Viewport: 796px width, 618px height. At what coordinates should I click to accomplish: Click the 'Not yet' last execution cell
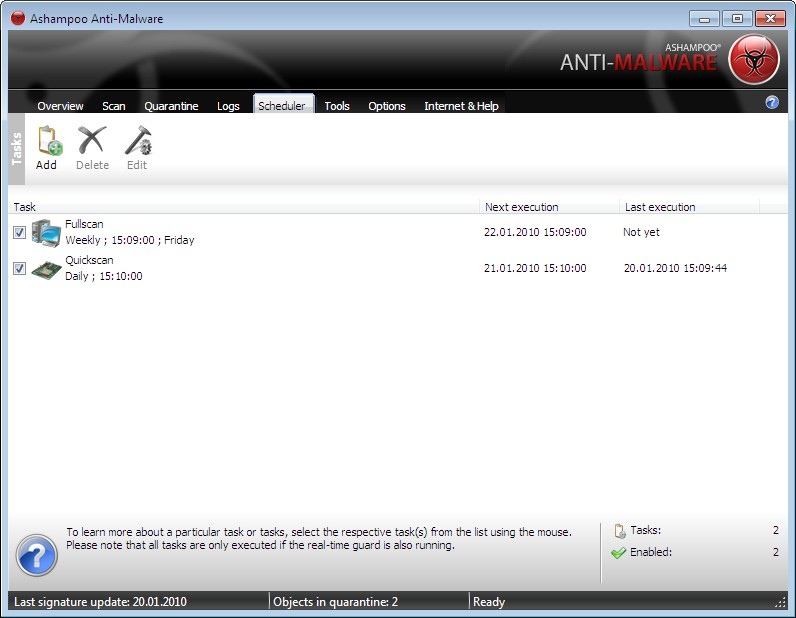coord(641,232)
